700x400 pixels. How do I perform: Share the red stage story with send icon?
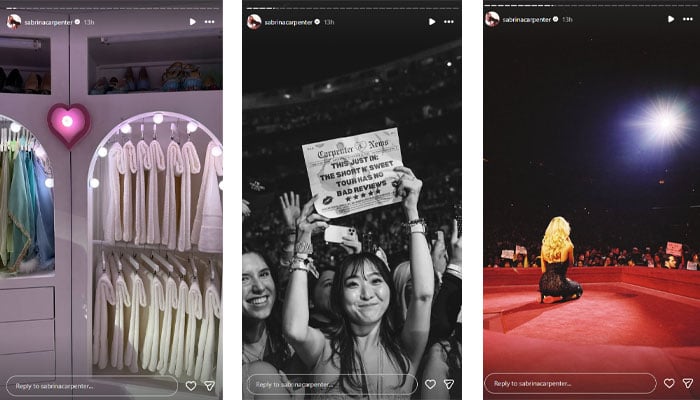click(688, 383)
